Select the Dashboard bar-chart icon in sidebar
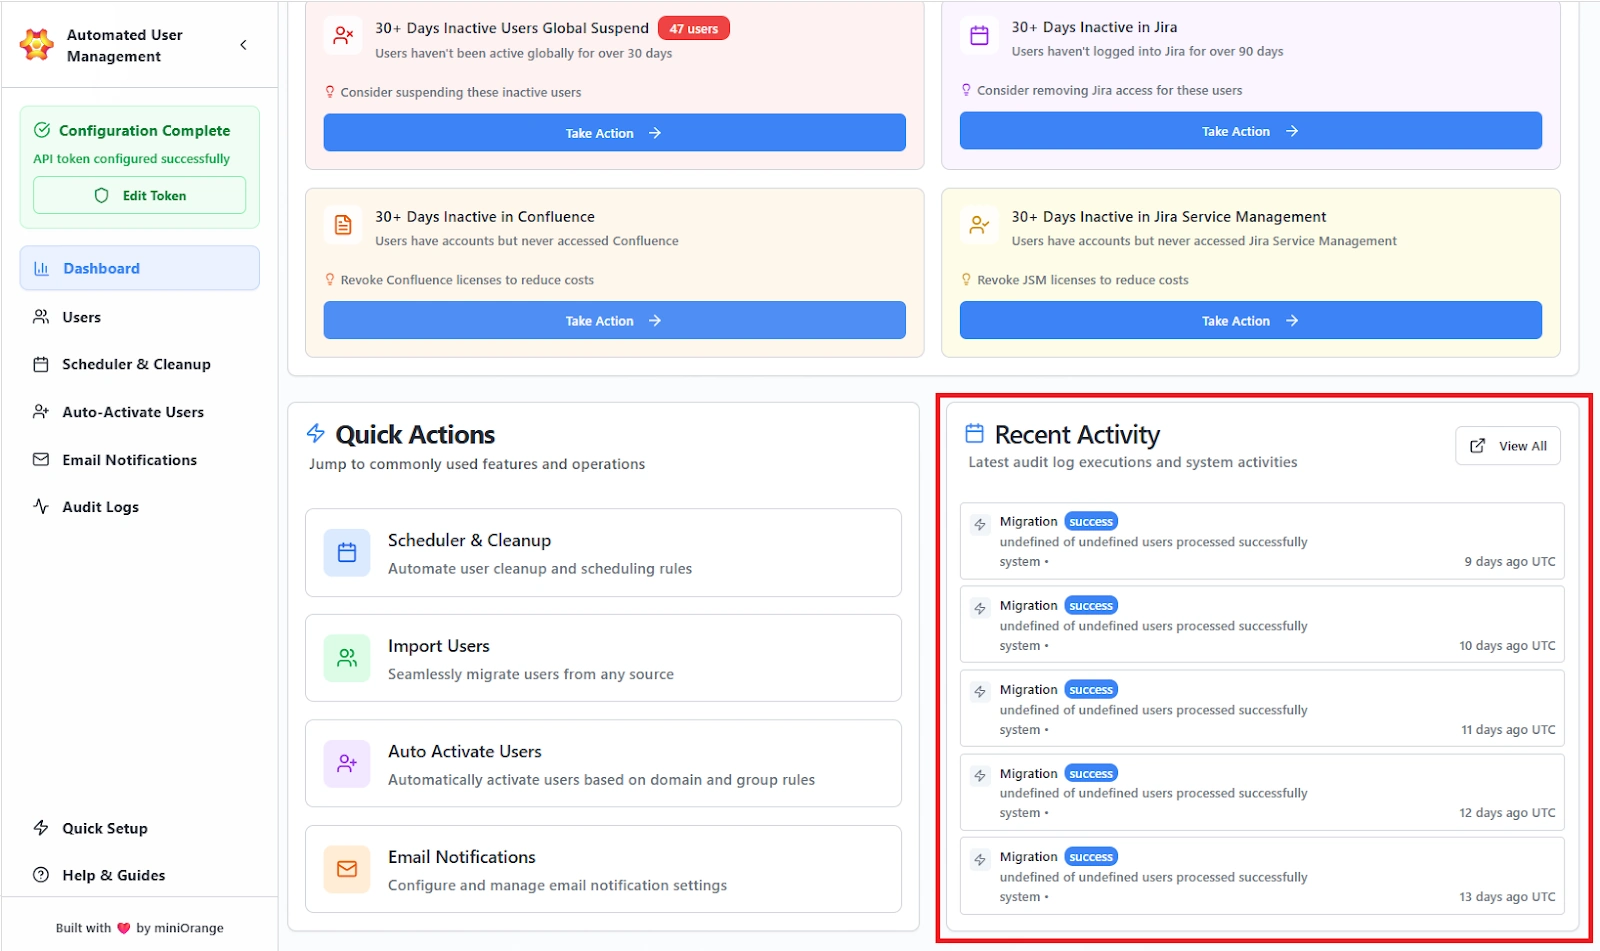 point(40,268)
